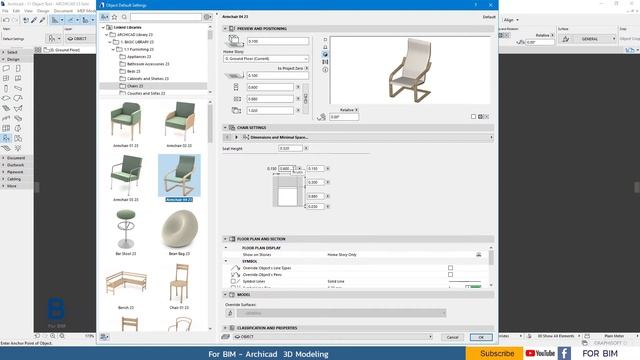Collapse the Floor Plan and Section panel

coord(225,239)
